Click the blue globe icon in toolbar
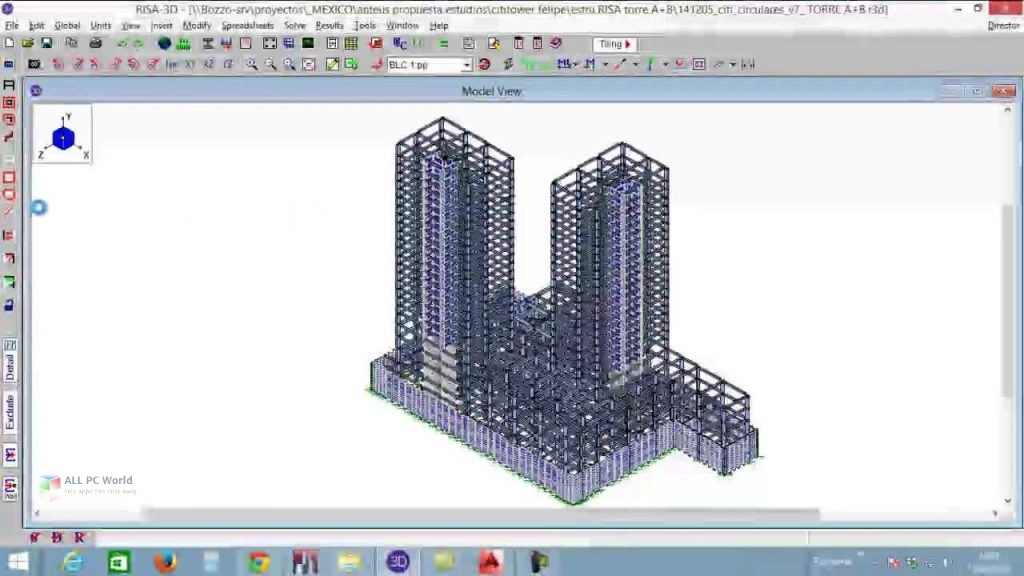1024x576 pixels. 165,43
